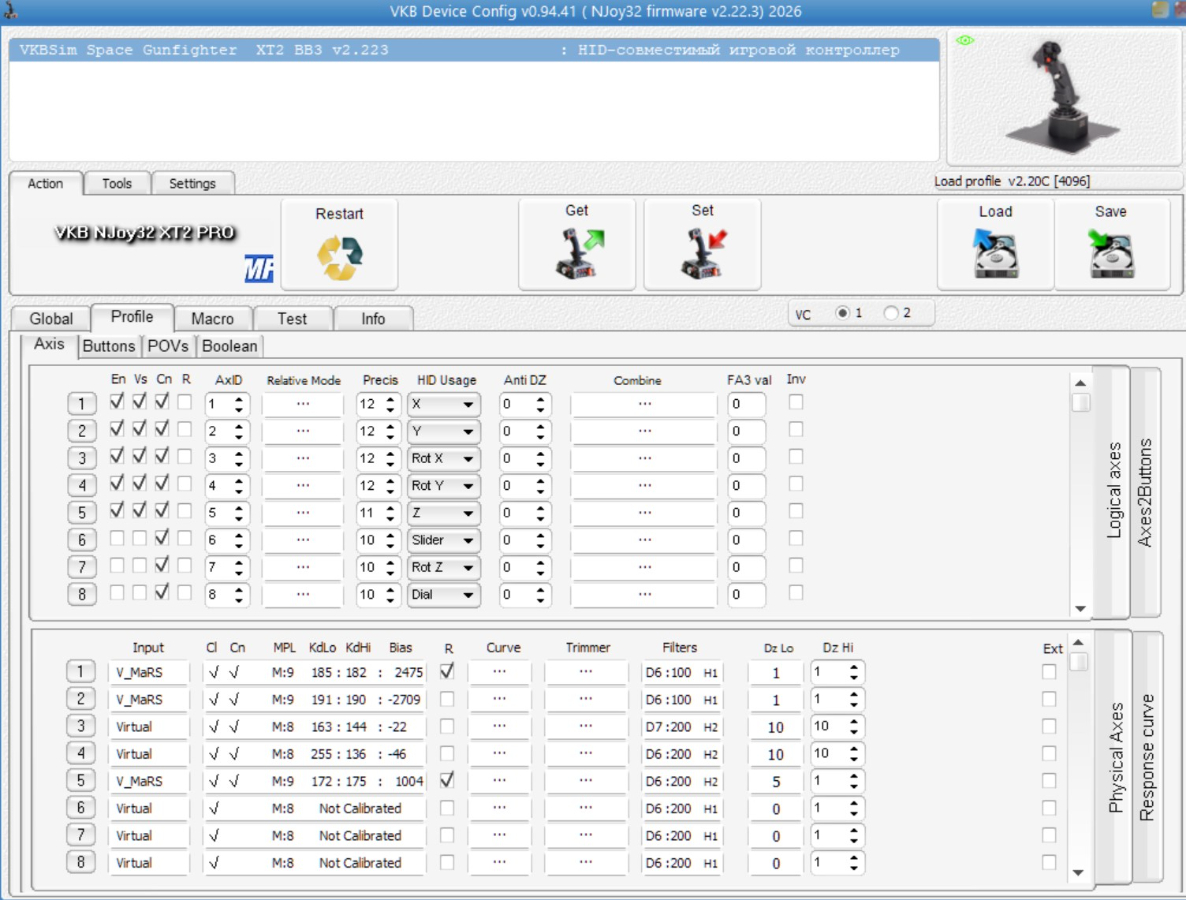This screenshot has width=1186, height=900.
Task: Switch to the Boolean sub-tab
Action: tap(229, 346)
